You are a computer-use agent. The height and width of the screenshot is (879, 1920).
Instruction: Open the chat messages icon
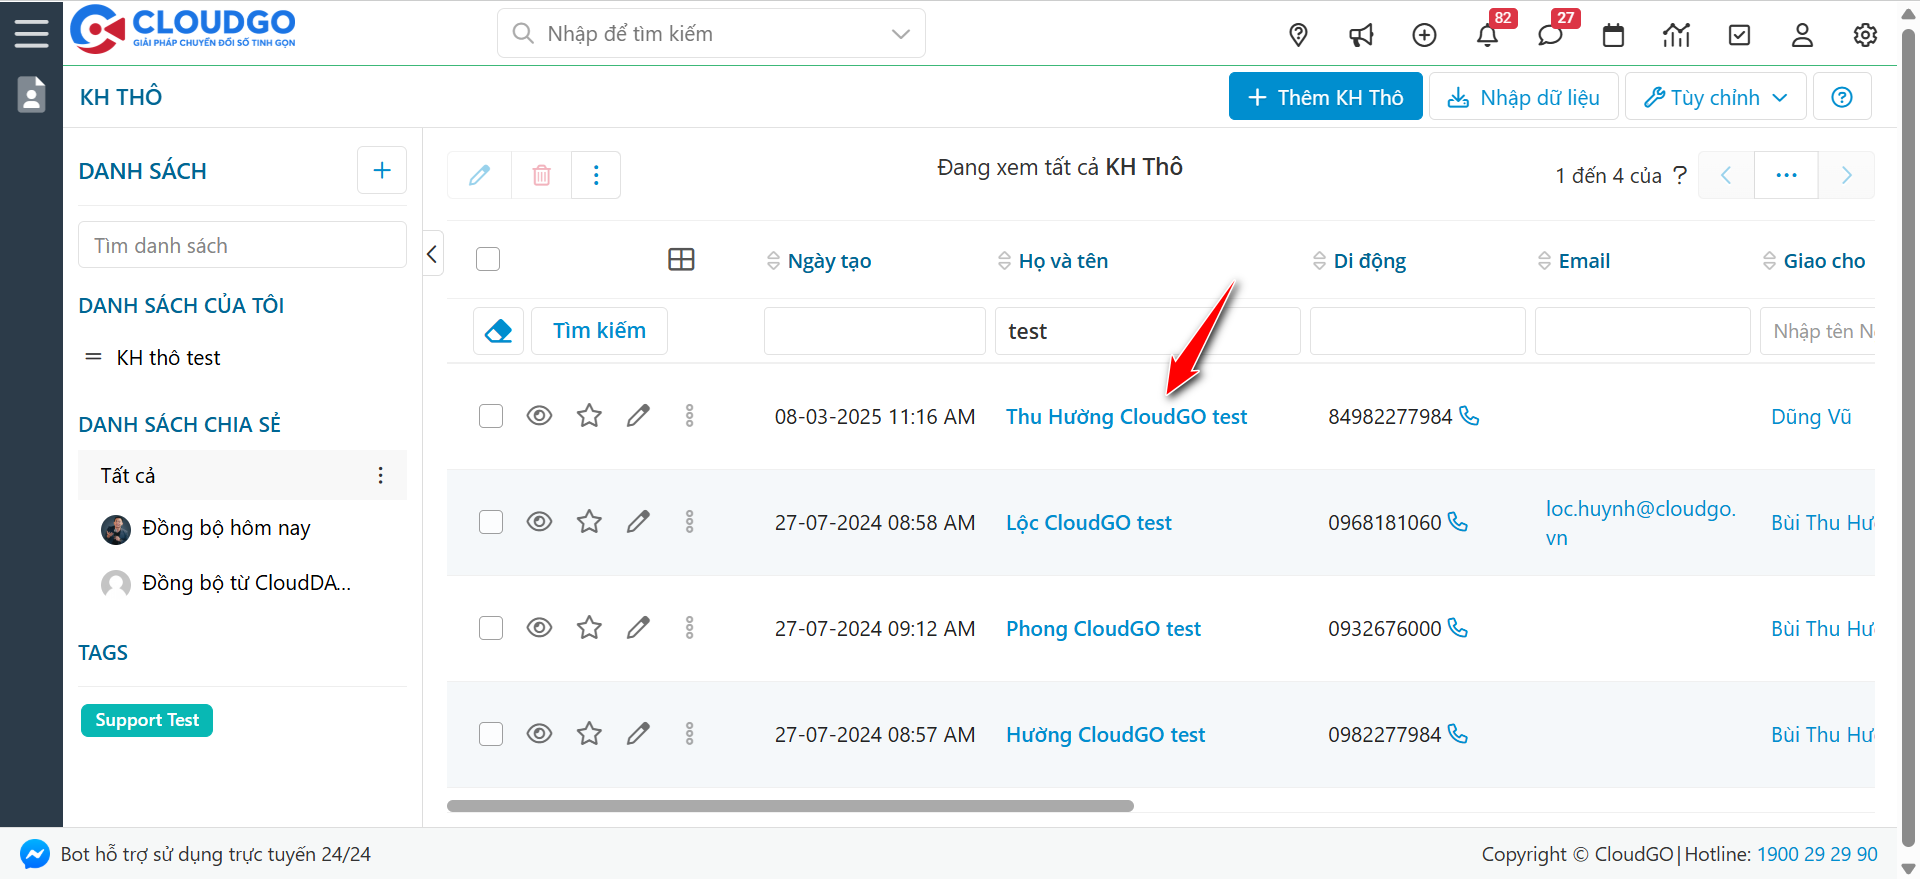[1550, 36]
